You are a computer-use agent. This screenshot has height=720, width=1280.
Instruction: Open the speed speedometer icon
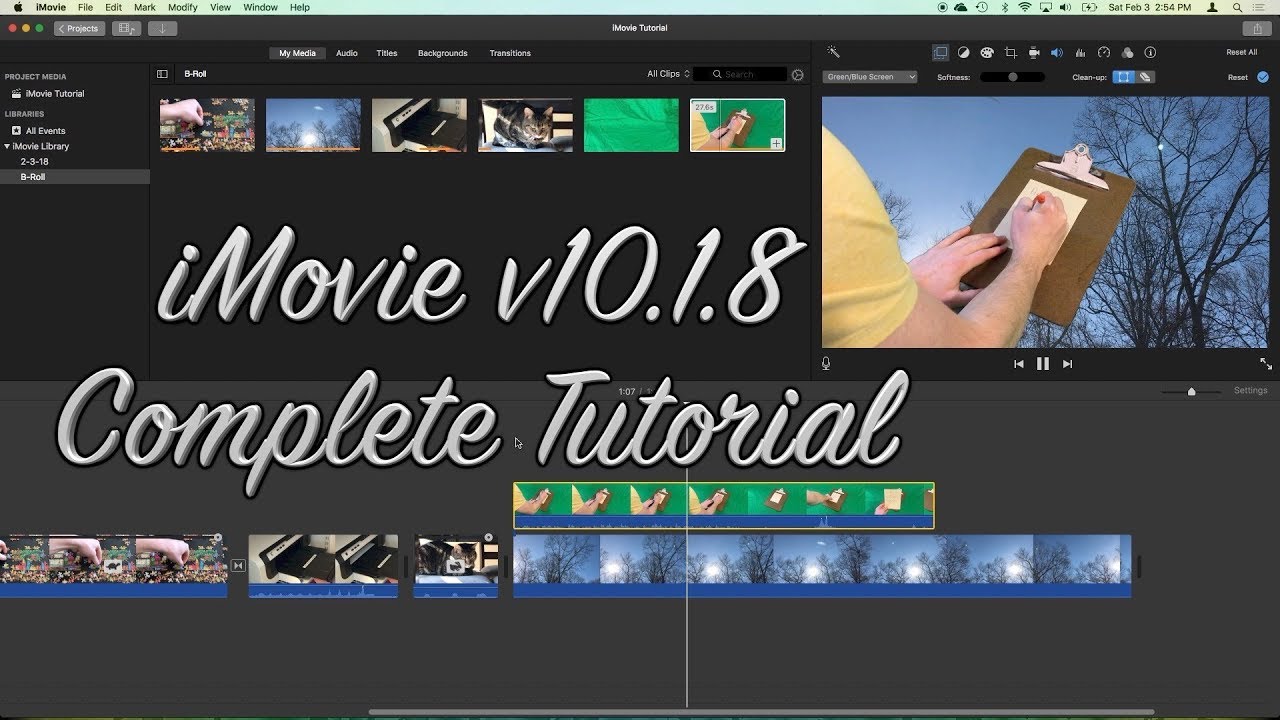pyautogui.click(x=1104, y=53)
